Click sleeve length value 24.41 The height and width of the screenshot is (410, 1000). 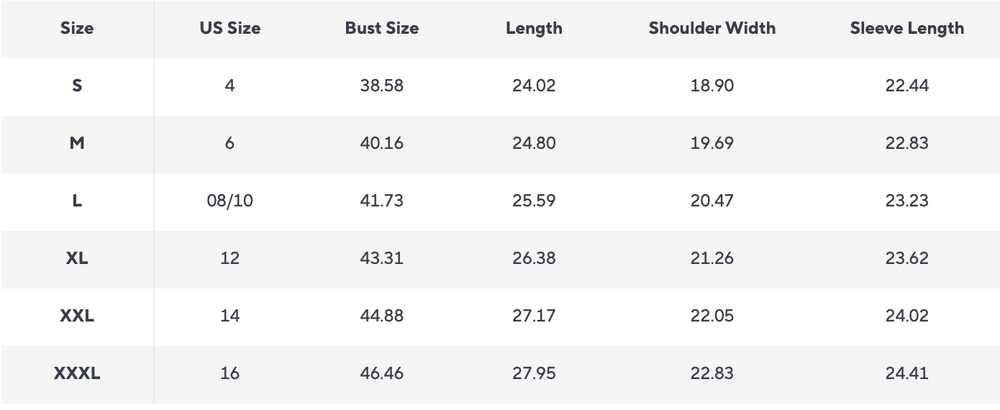coord(907,374)
